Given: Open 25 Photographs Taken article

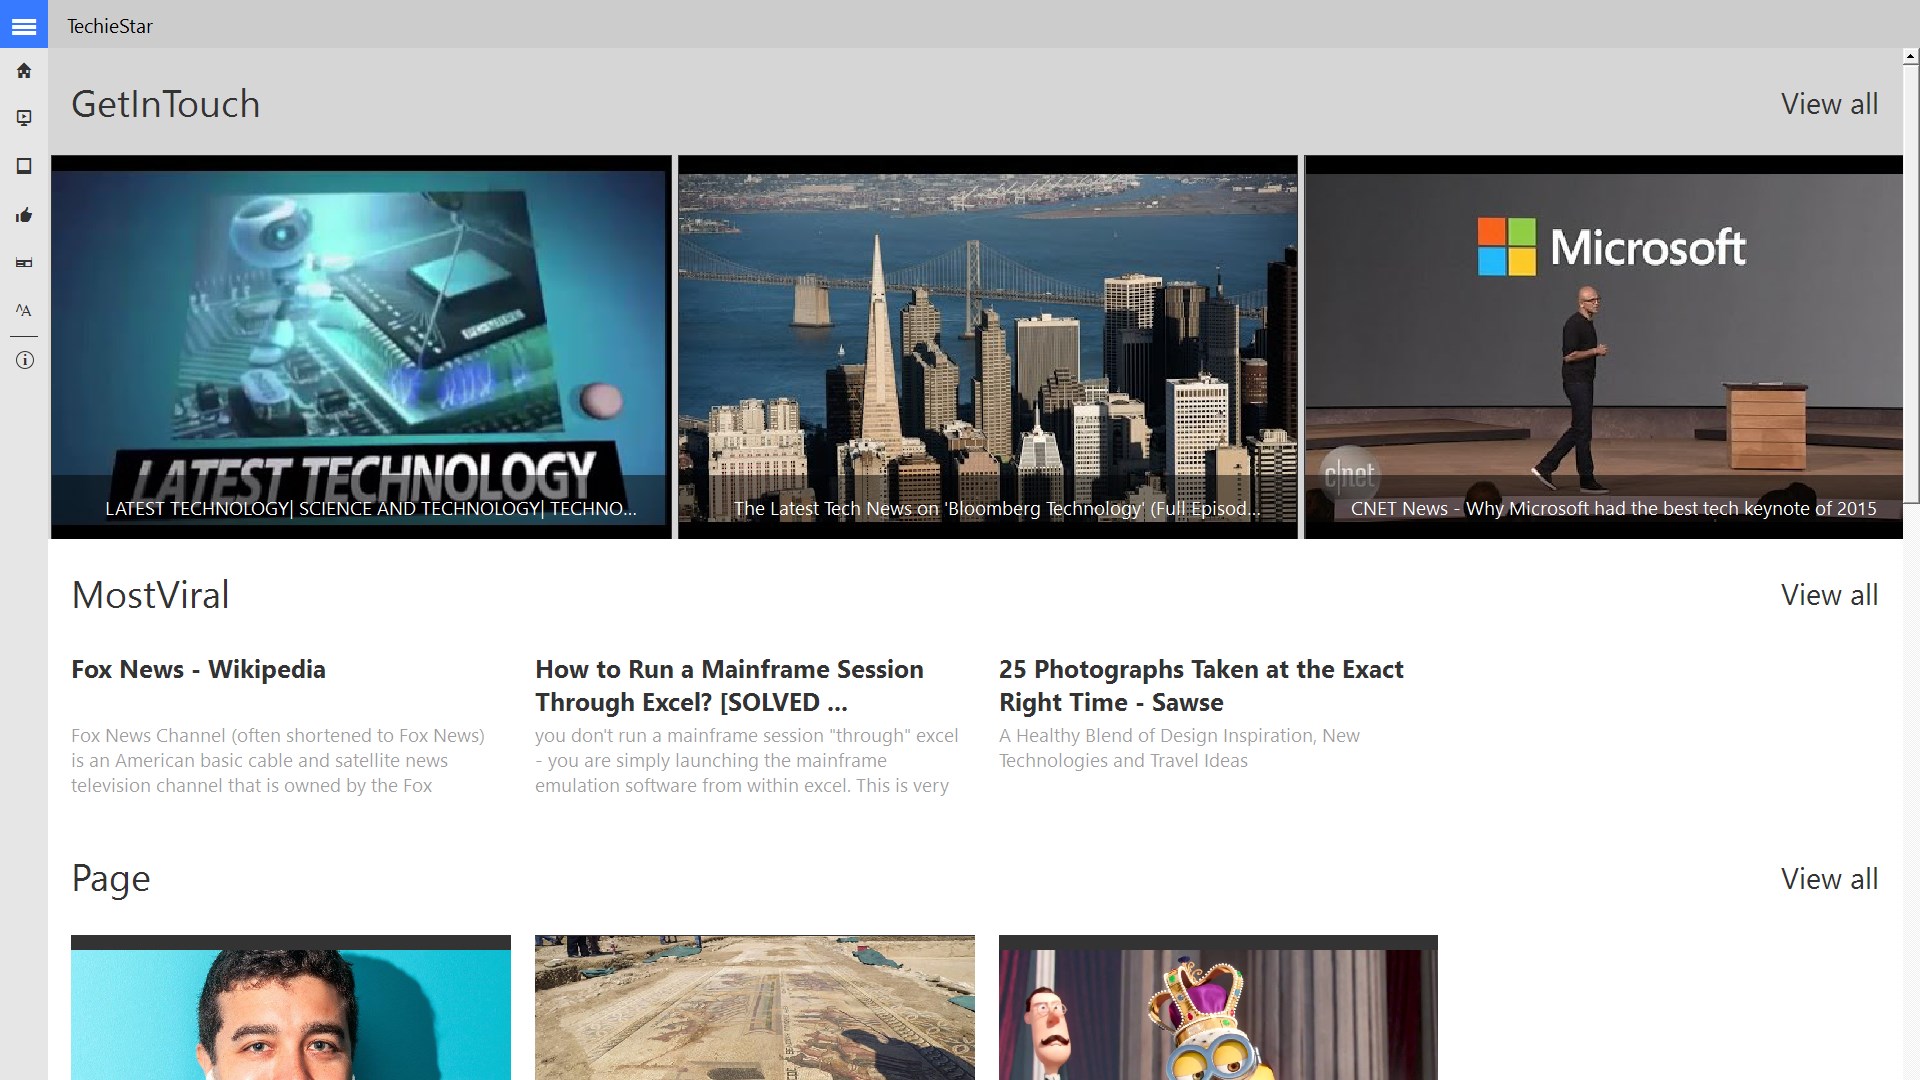Looking at the screenshot, I should (1200, 685).
